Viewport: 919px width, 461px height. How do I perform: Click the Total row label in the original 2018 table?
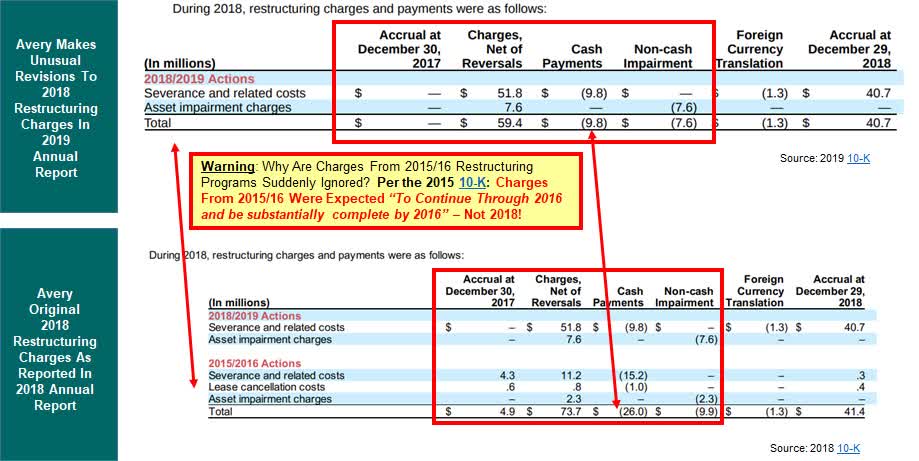coord(220,412)
